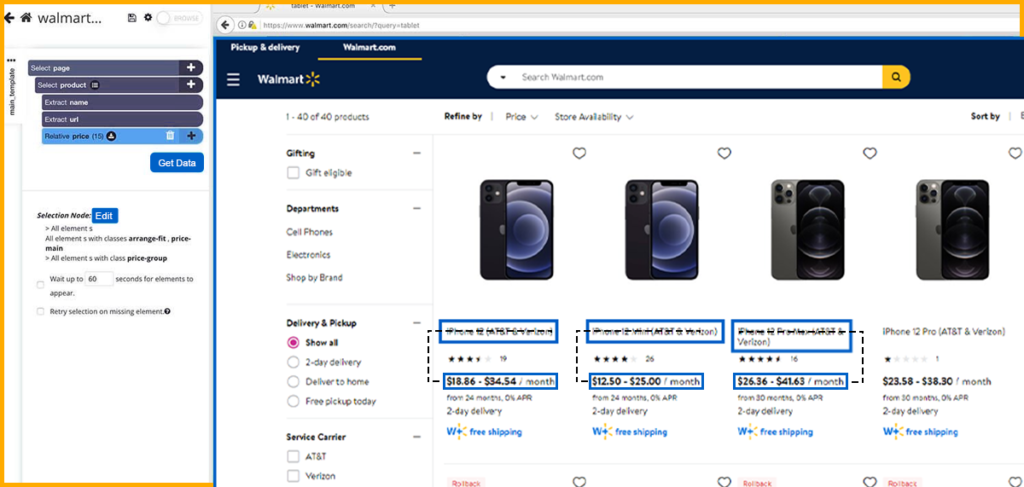Click the back arrow in ParseHub panel

pos(9,18)
